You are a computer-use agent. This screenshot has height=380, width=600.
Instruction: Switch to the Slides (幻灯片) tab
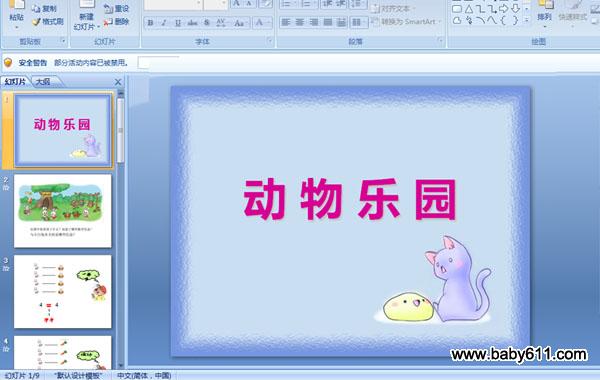click(x=15, y=82)
